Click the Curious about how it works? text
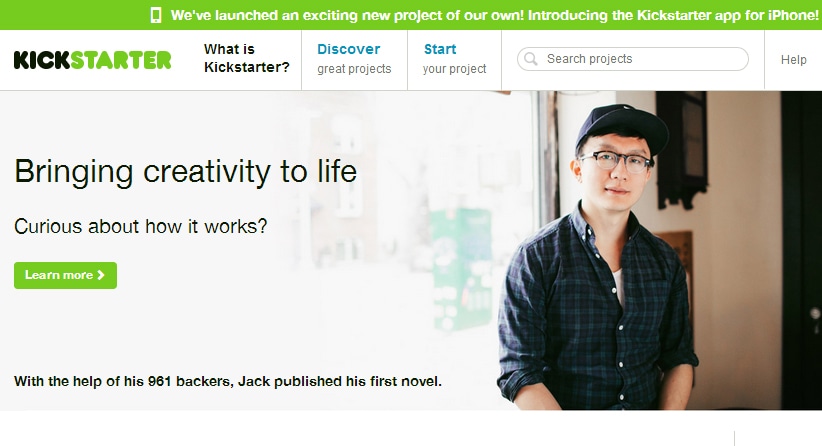This screenshot has width=822, height=446. tap(141, 226)
